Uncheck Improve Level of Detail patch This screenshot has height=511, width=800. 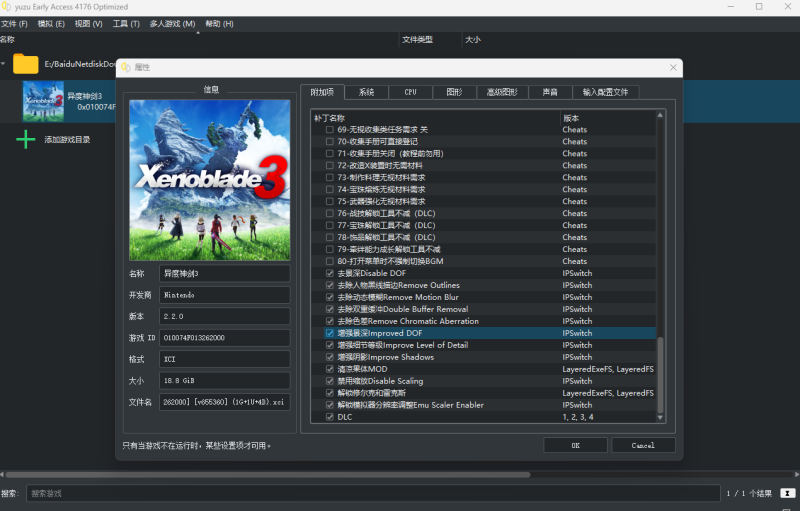pos(330,345)
